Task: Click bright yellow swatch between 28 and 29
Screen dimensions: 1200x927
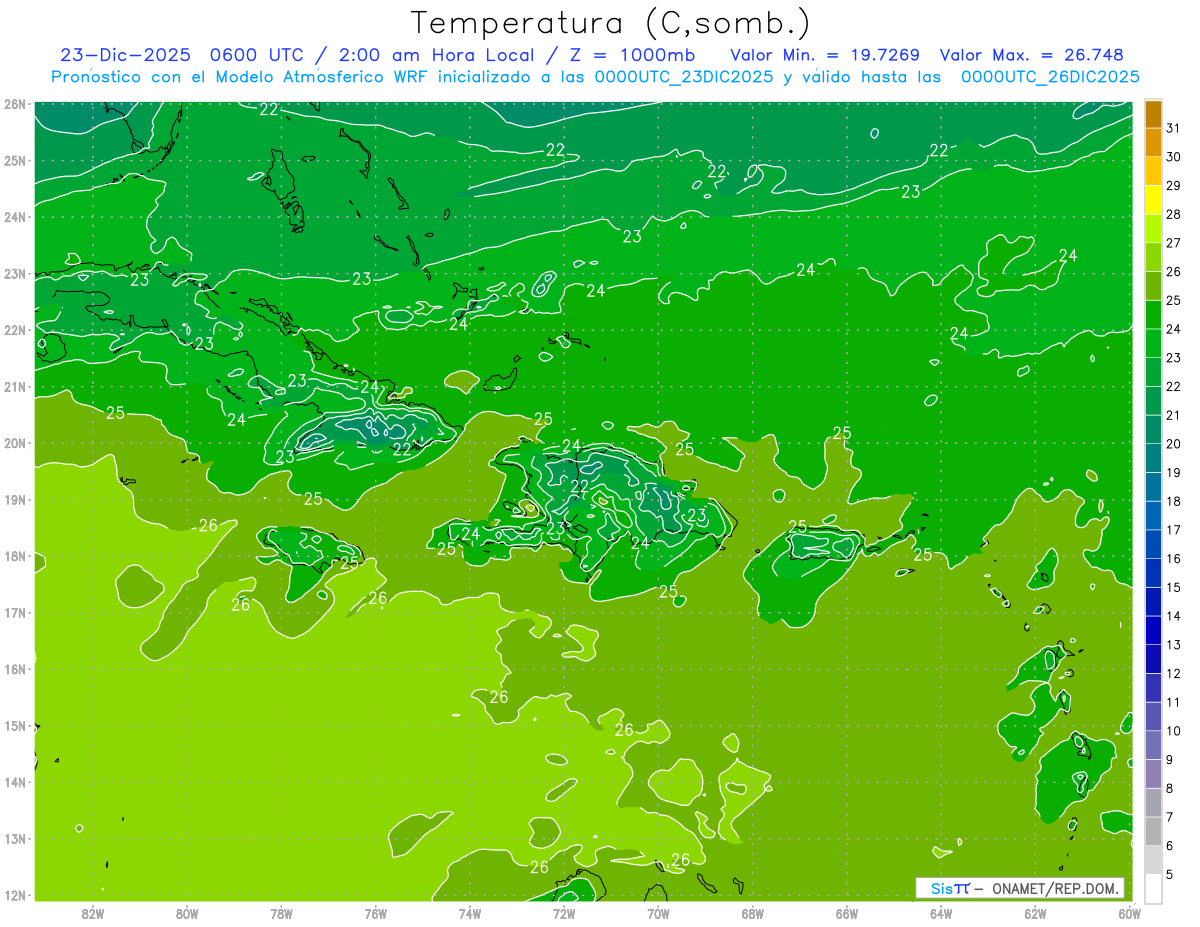Action: [1153, 200]
